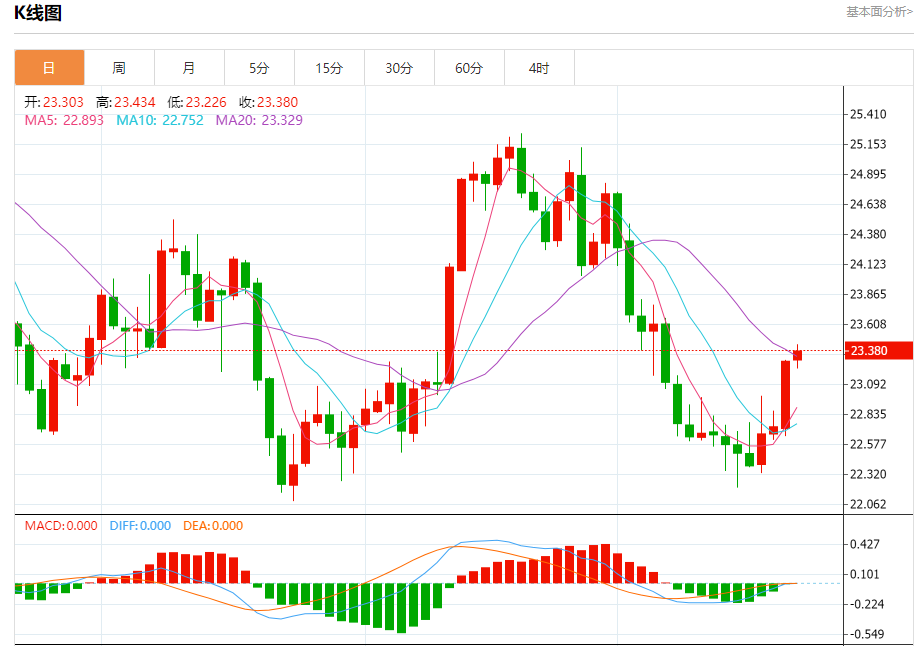
Task: Click the 25.410 price axis label
Action: point(868,114)
